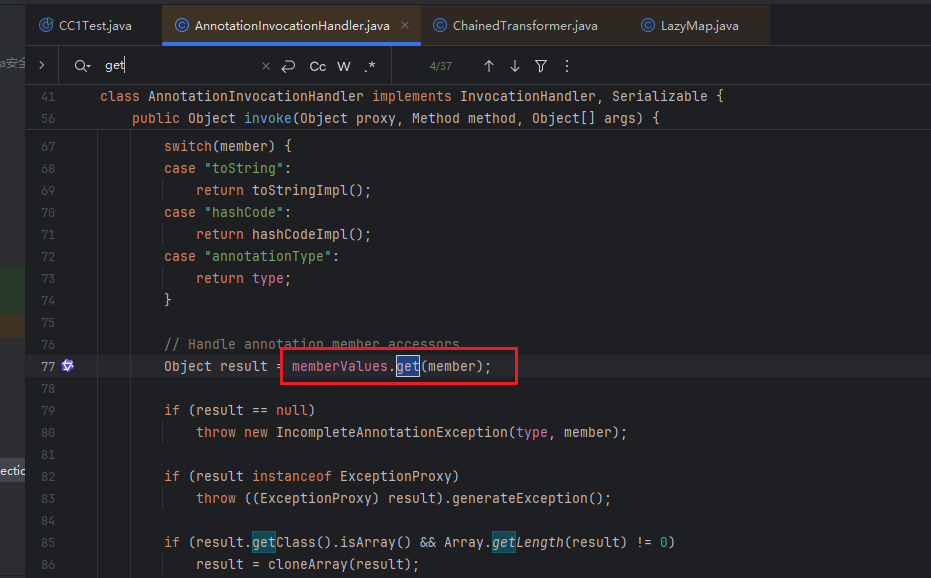The width and height of the screenshot is (931, 578).
Task: Click the highlighted get call on line 77
Action: (407, 366)
